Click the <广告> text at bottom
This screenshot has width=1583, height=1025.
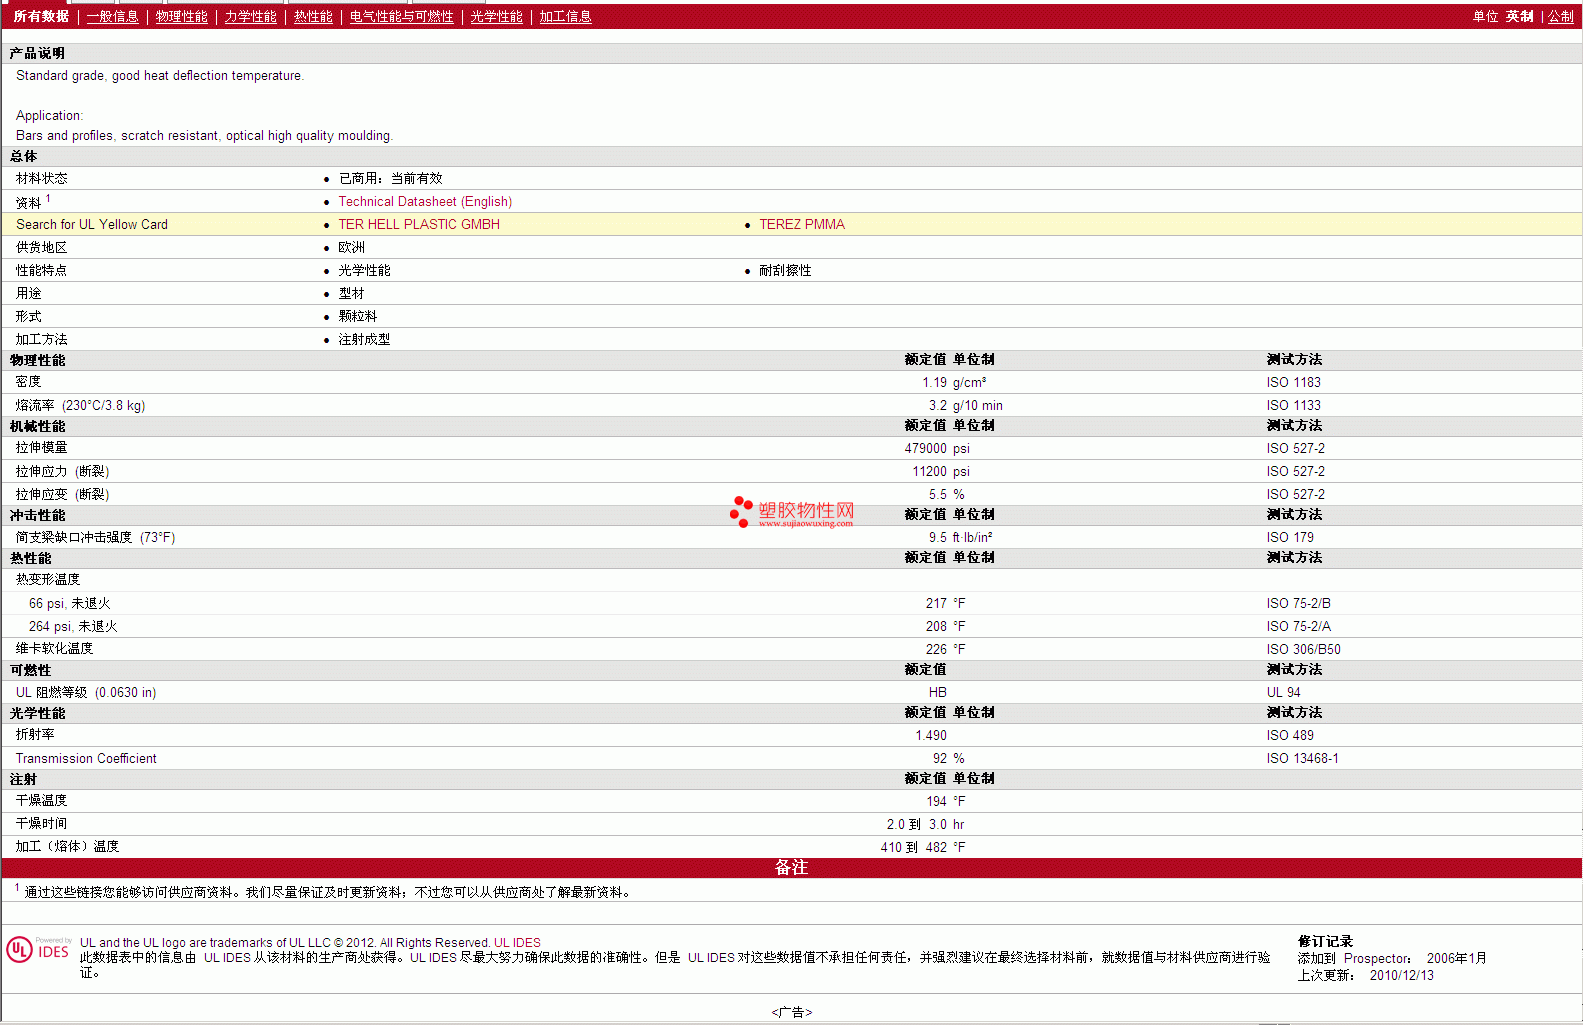tap(791, 1012)
